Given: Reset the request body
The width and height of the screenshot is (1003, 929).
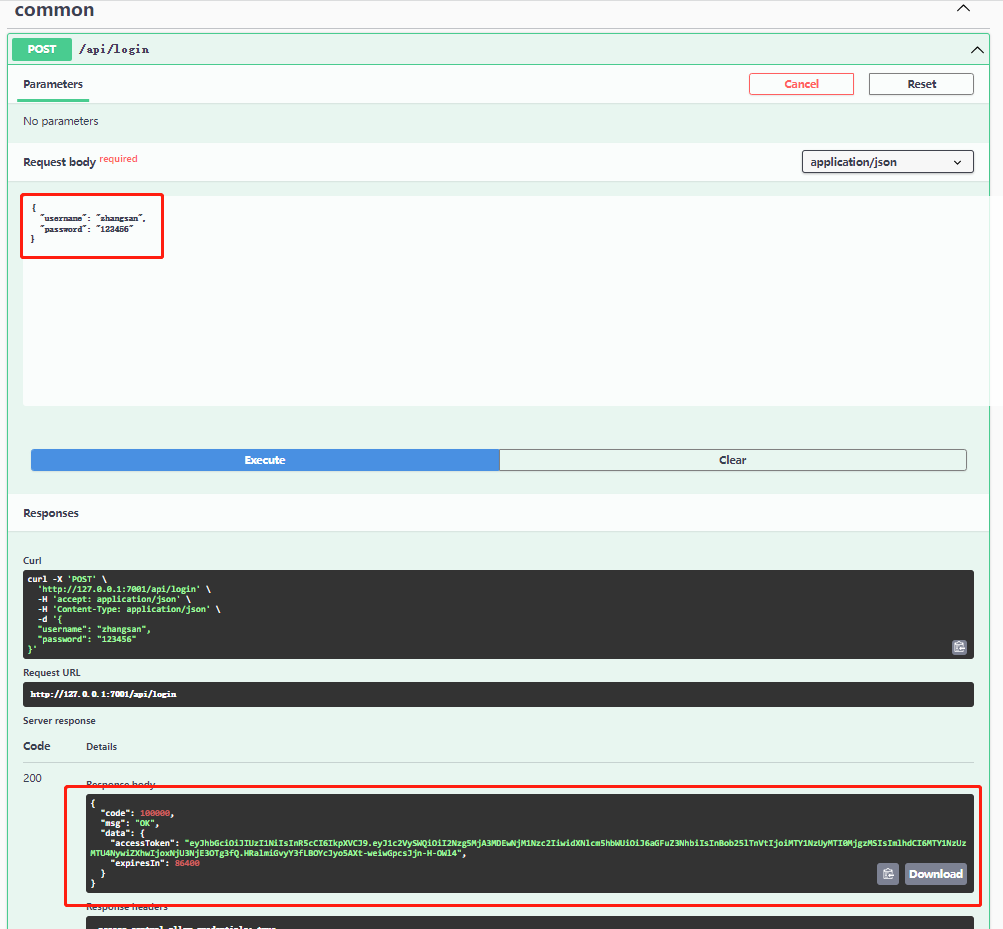Looking at the screenshot, I should click(x=921, y=84).
